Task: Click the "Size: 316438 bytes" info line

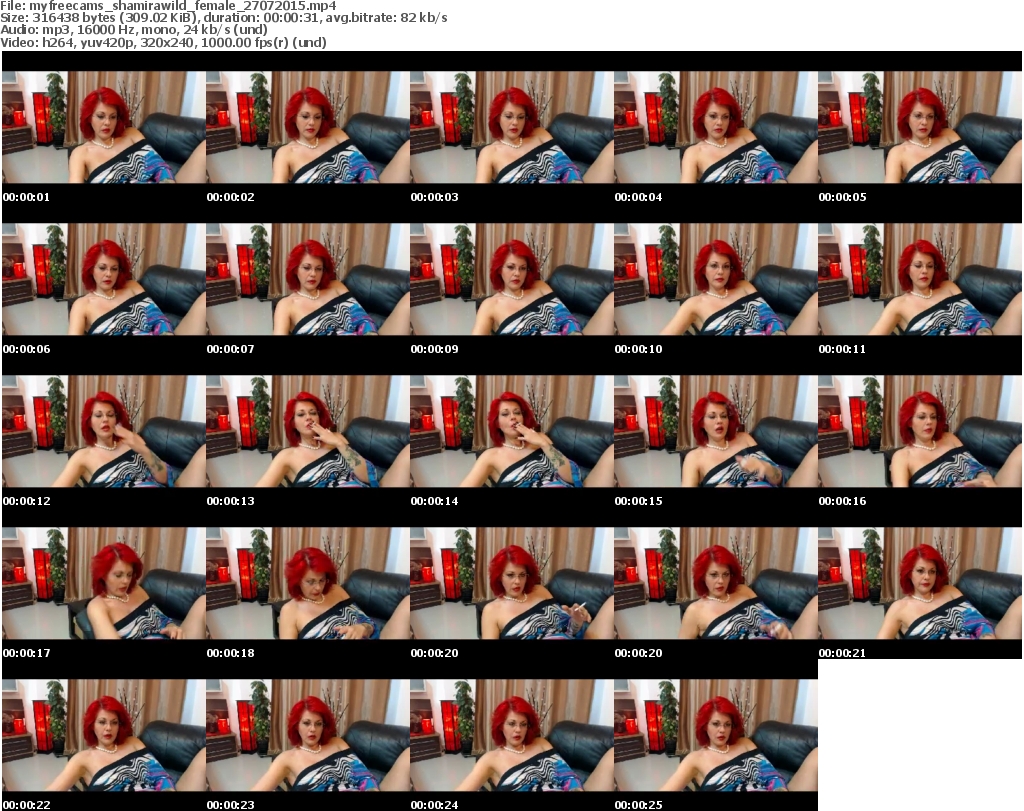Action: [223, 18]
